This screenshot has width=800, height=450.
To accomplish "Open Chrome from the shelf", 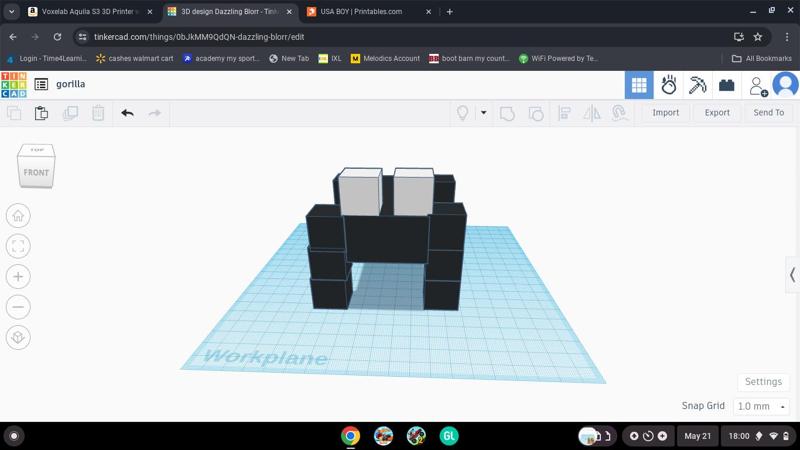I will (x=351, y=436).
